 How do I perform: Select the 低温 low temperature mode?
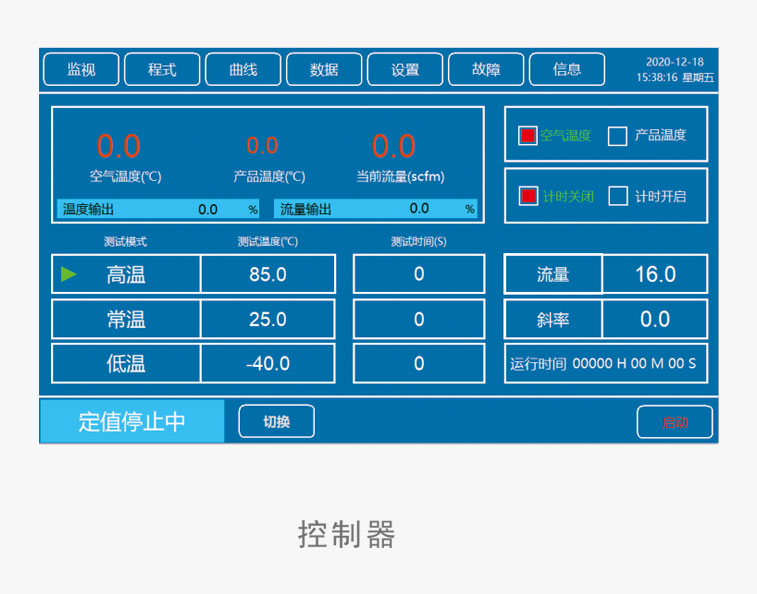click(126, 363)
